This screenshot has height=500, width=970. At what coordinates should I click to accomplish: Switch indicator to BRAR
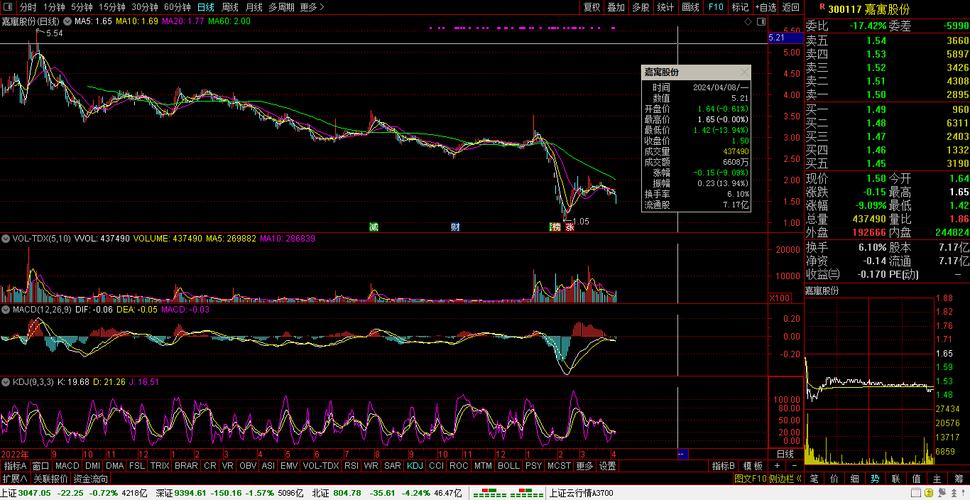click(x=186, y=465)
